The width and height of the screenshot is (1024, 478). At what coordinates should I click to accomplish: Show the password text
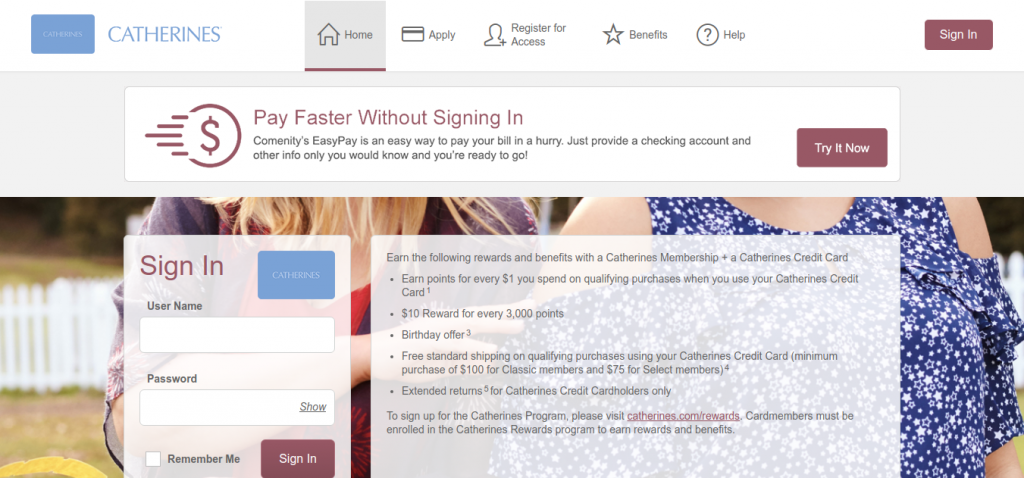click(313, 407)
